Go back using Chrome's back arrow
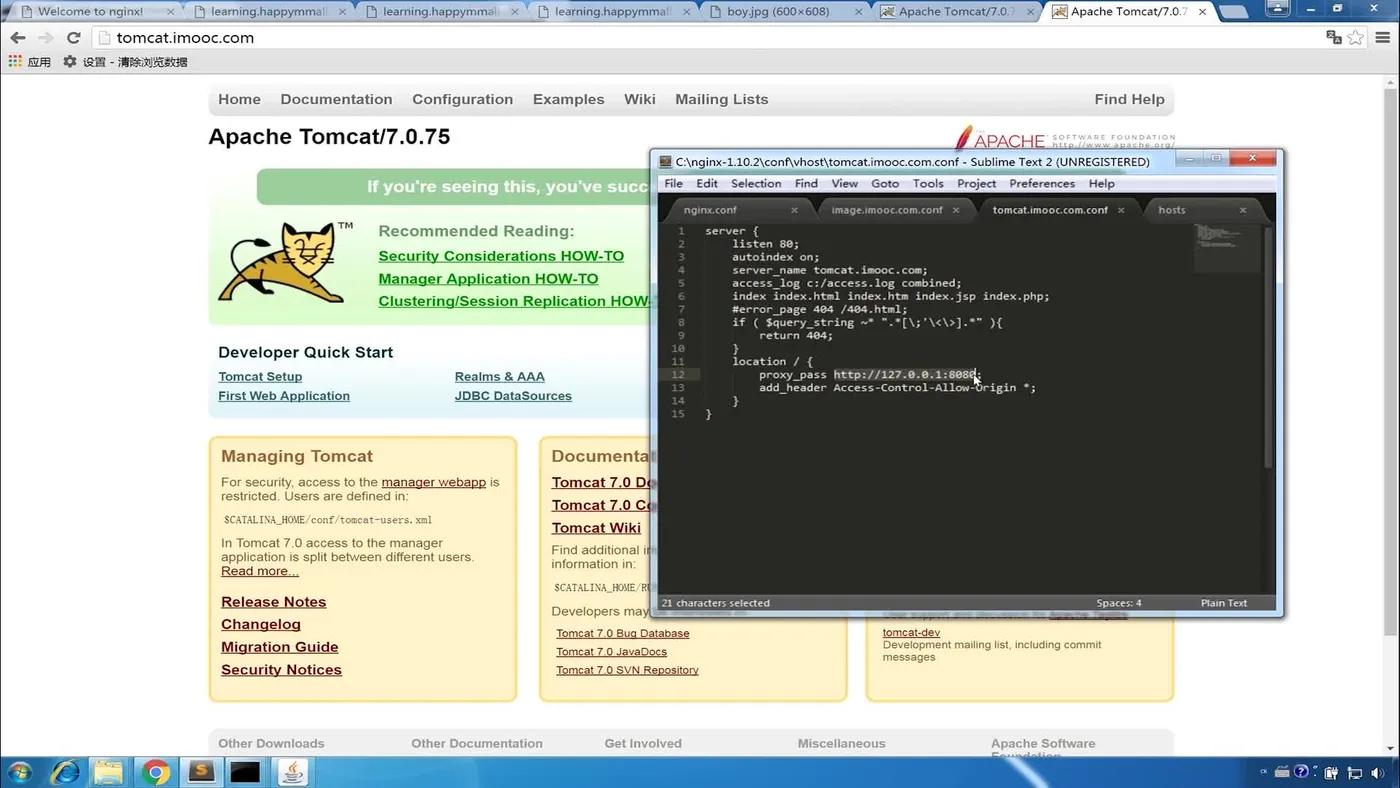 [x=18, y=38]
